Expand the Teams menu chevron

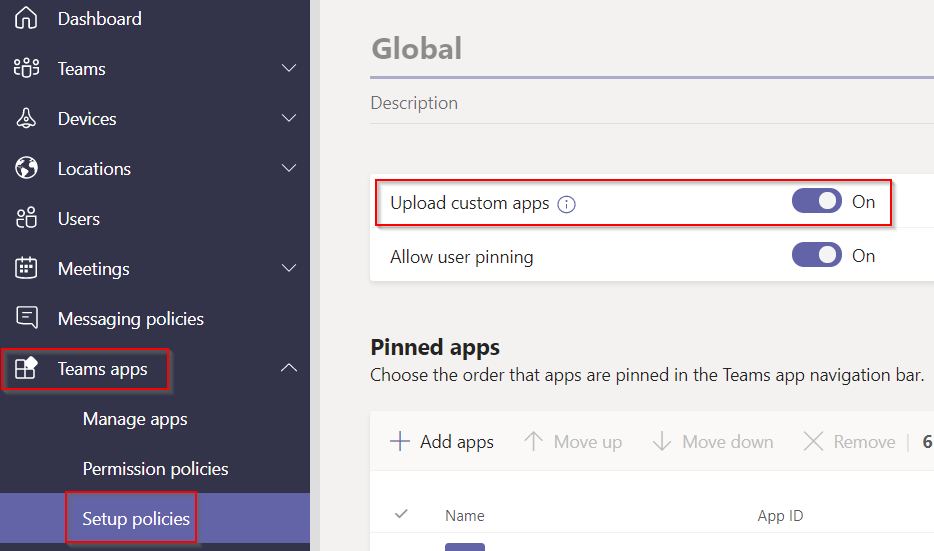point(289,68)
